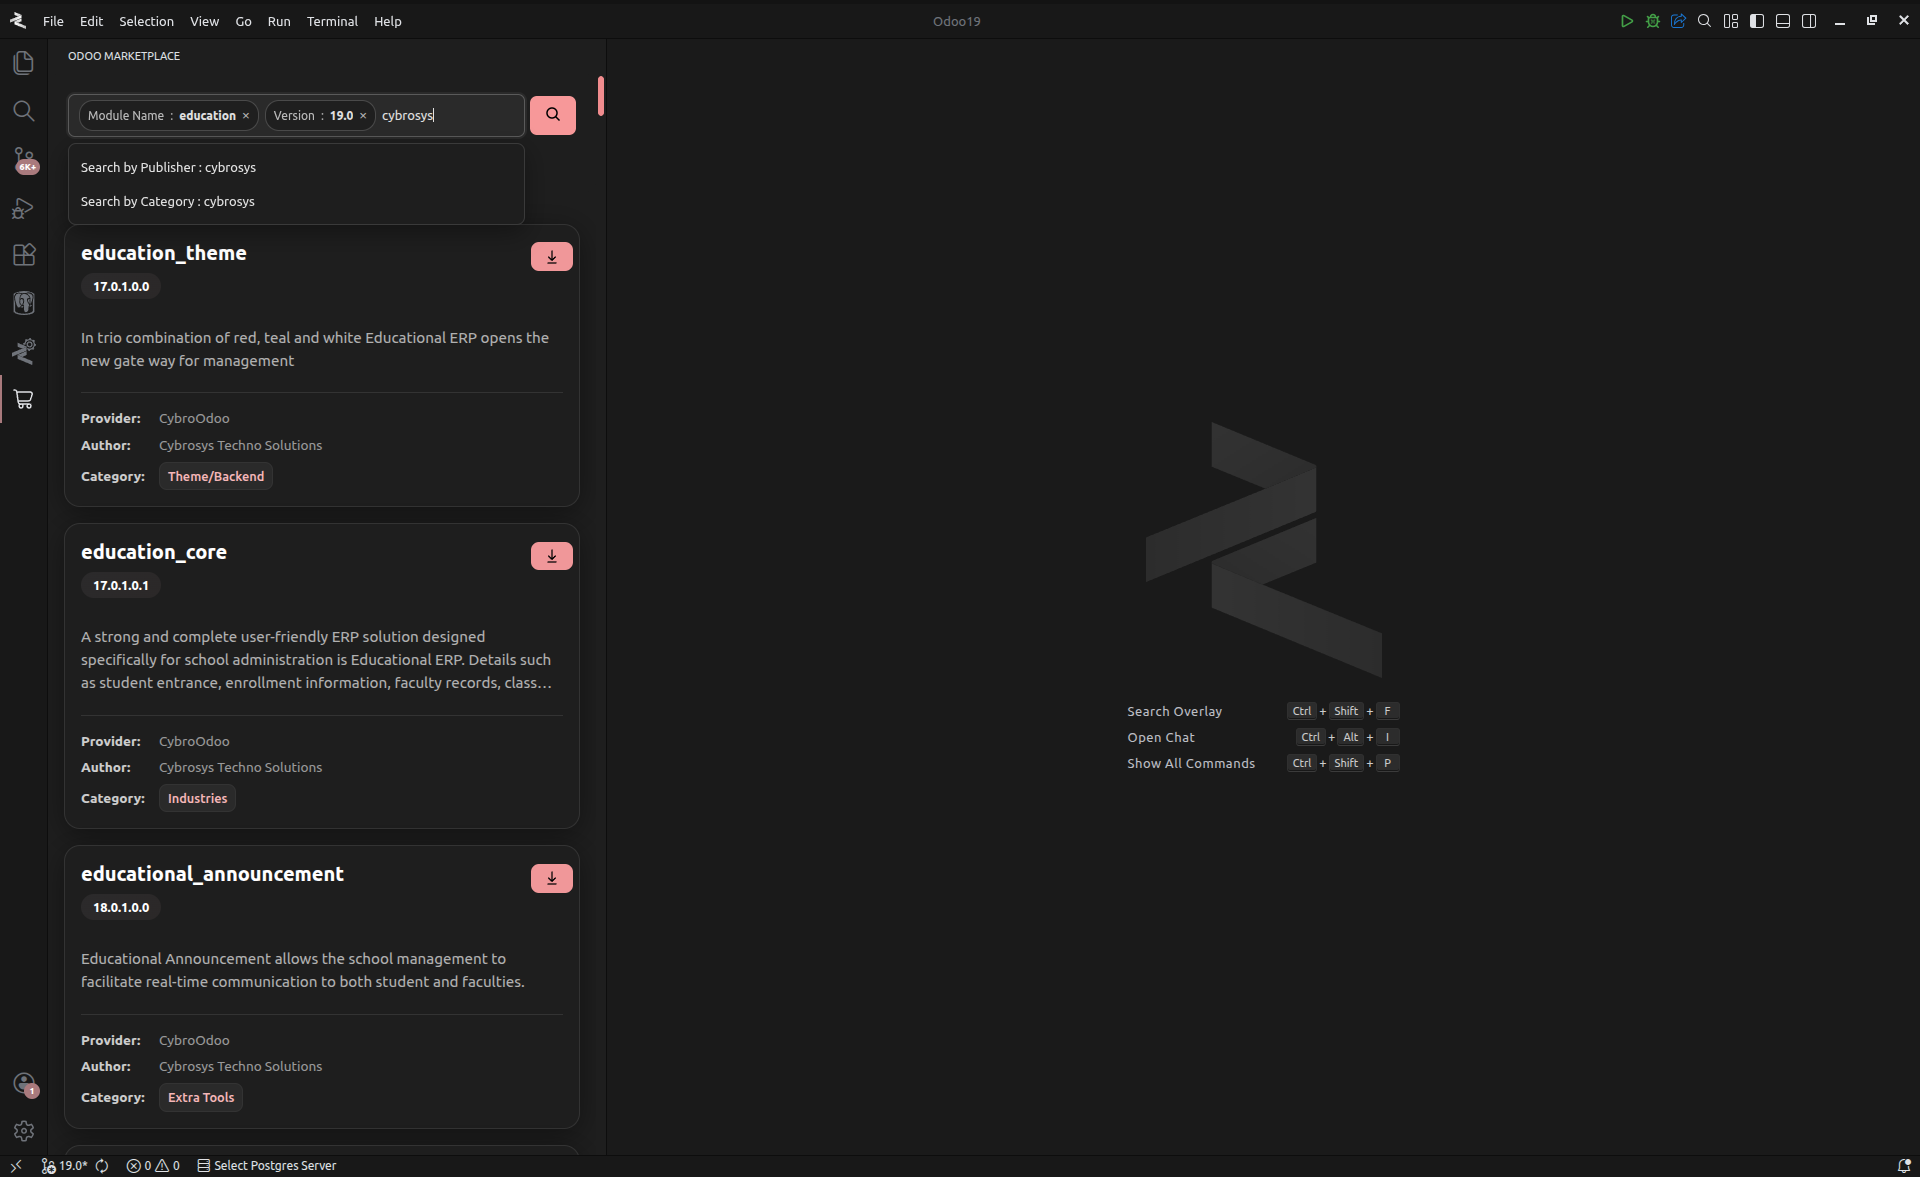
Task: Toggle the secondary side bar visibility
Action: click(1809, 21)
